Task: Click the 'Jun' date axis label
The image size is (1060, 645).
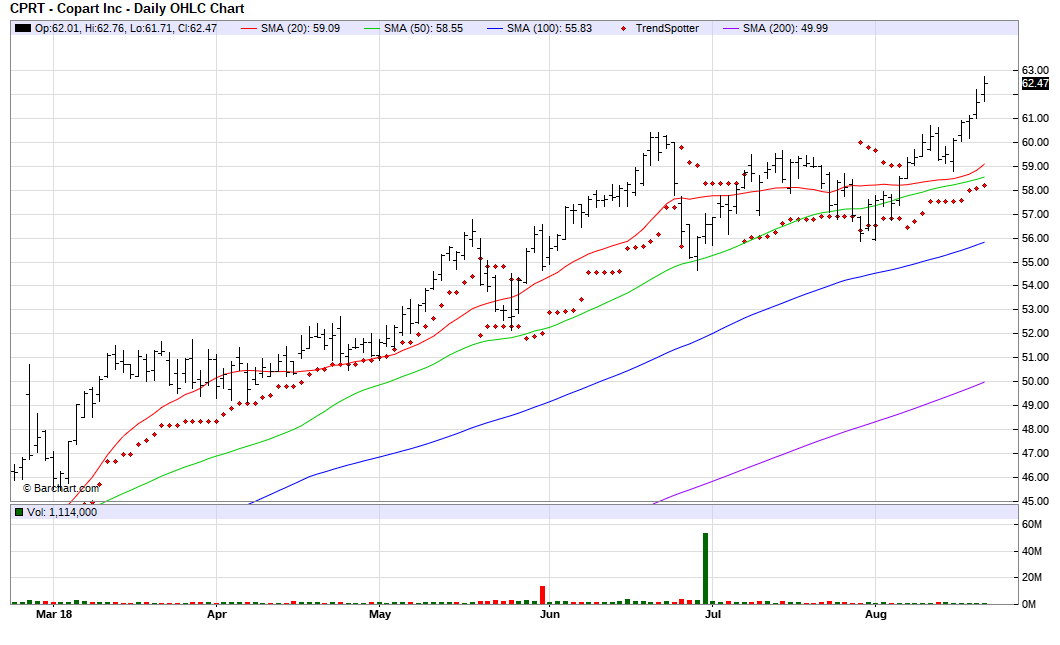Action: (550, 614)
